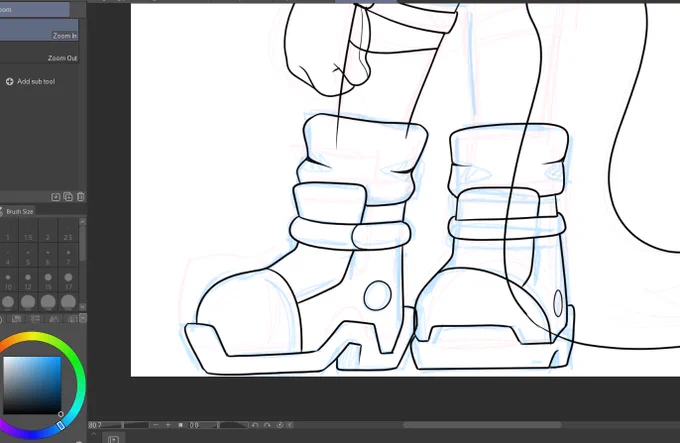Click the timeline panel icon at the bottom
The width and height of the screenshot is (680, 443).
(x=113, y=440)
